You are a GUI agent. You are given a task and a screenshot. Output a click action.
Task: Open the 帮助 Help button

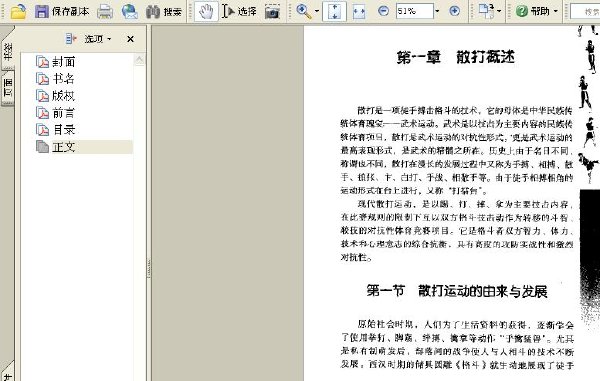click(x=532, y=11)
